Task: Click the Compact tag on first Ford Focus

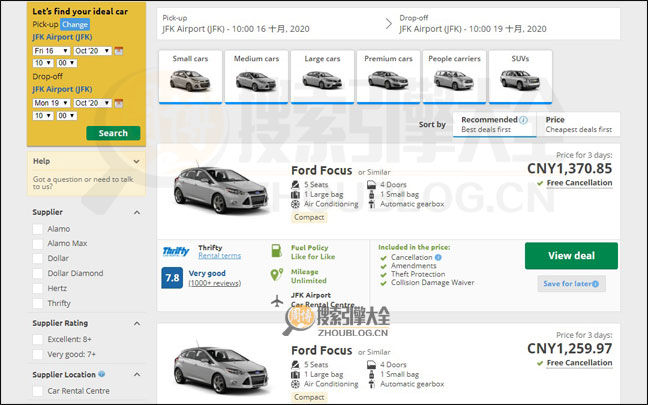Action: tap(309, 217)
